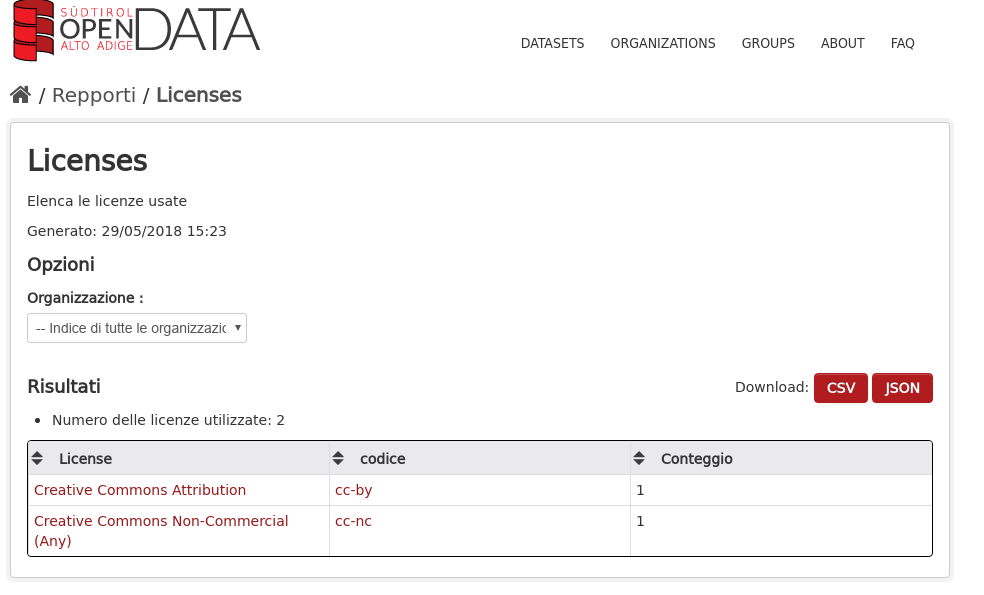Open Creative Commons Attribution license link

[140, 490]
